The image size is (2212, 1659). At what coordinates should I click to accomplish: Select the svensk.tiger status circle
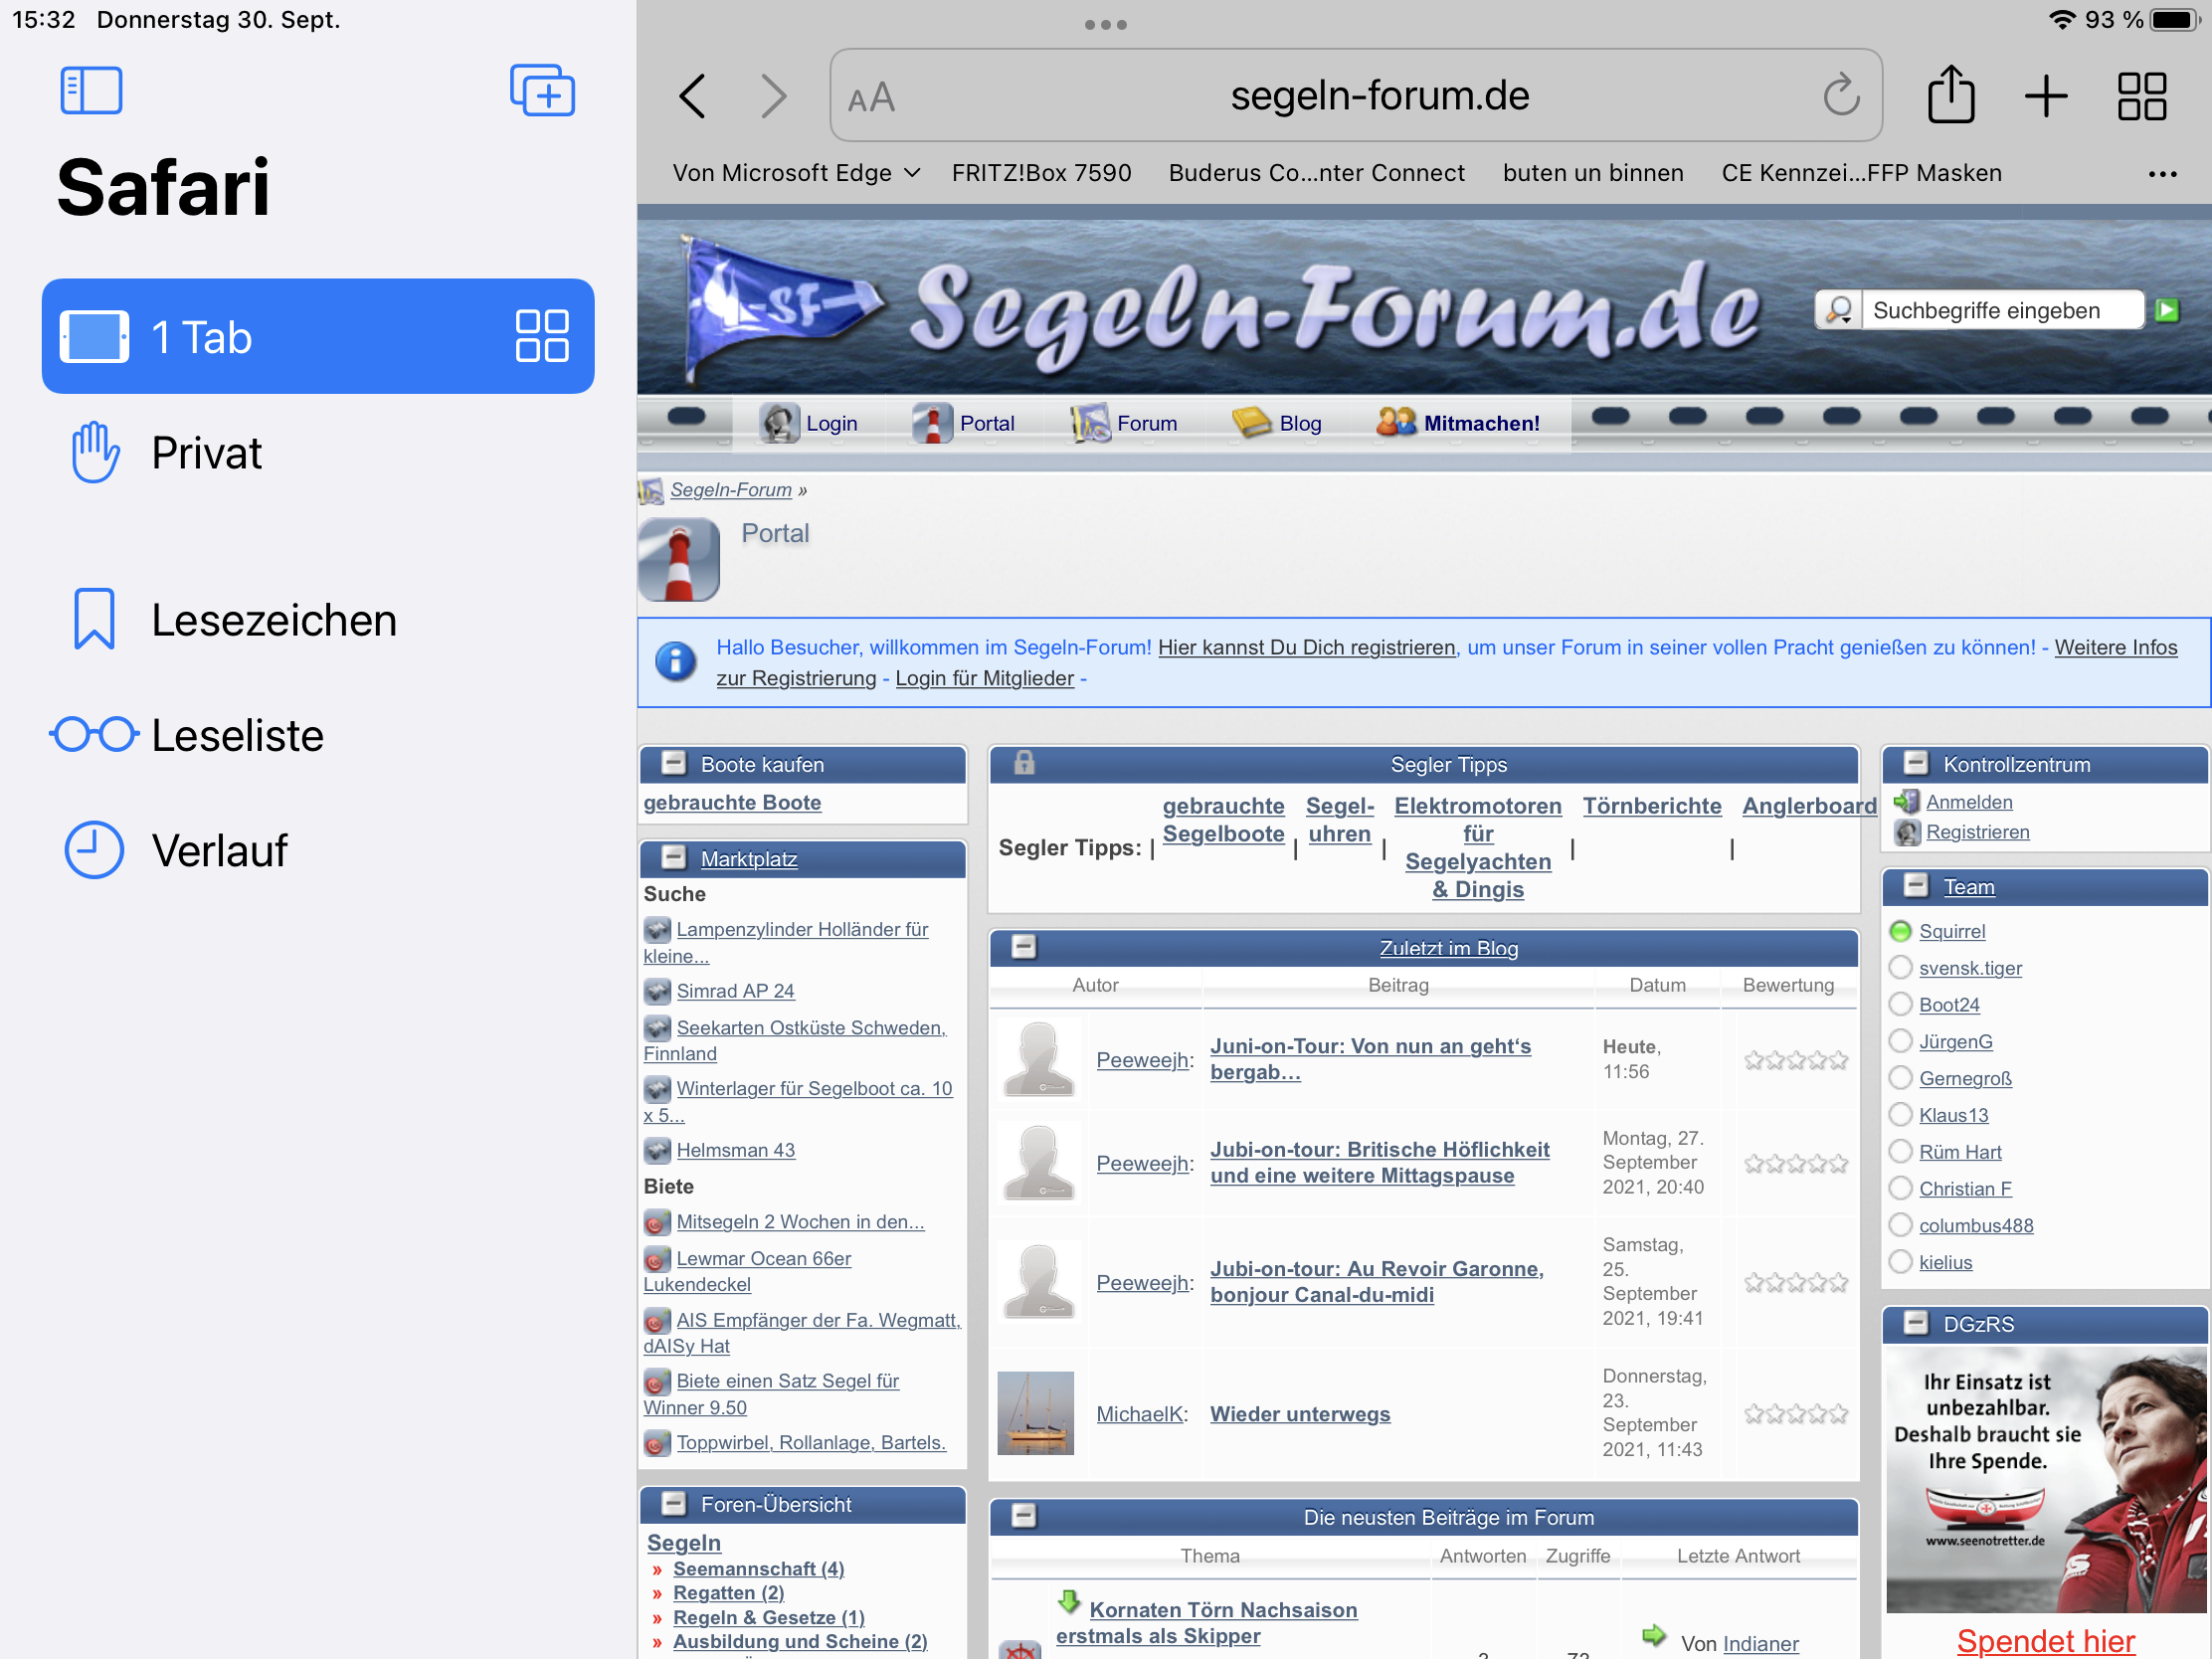[x=1900, y=968]
